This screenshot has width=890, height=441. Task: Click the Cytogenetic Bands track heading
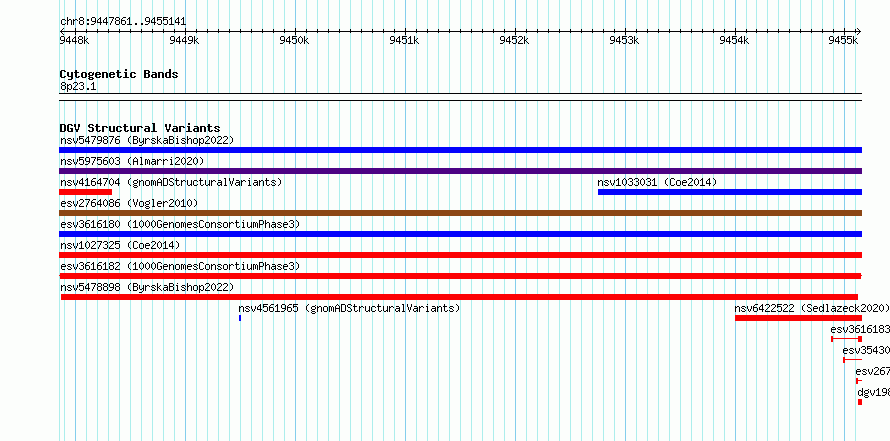(119, 74)
